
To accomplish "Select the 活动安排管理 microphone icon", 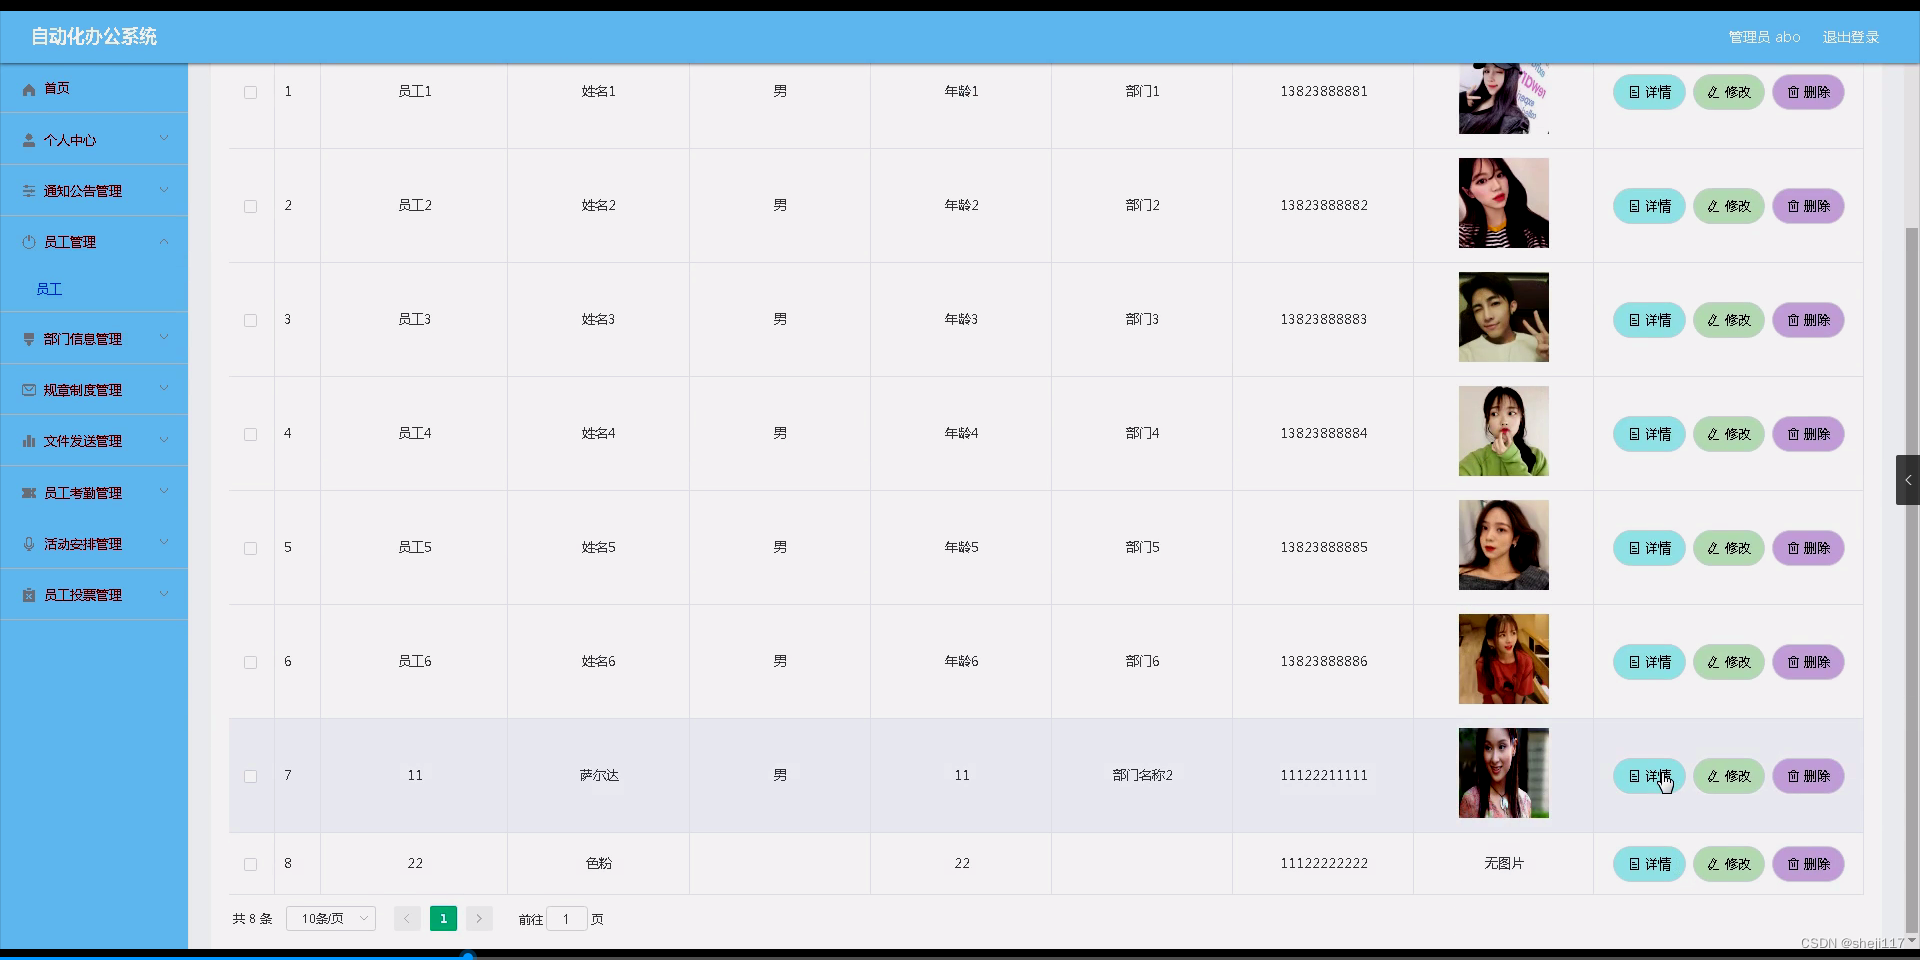I will pos(28,543).
